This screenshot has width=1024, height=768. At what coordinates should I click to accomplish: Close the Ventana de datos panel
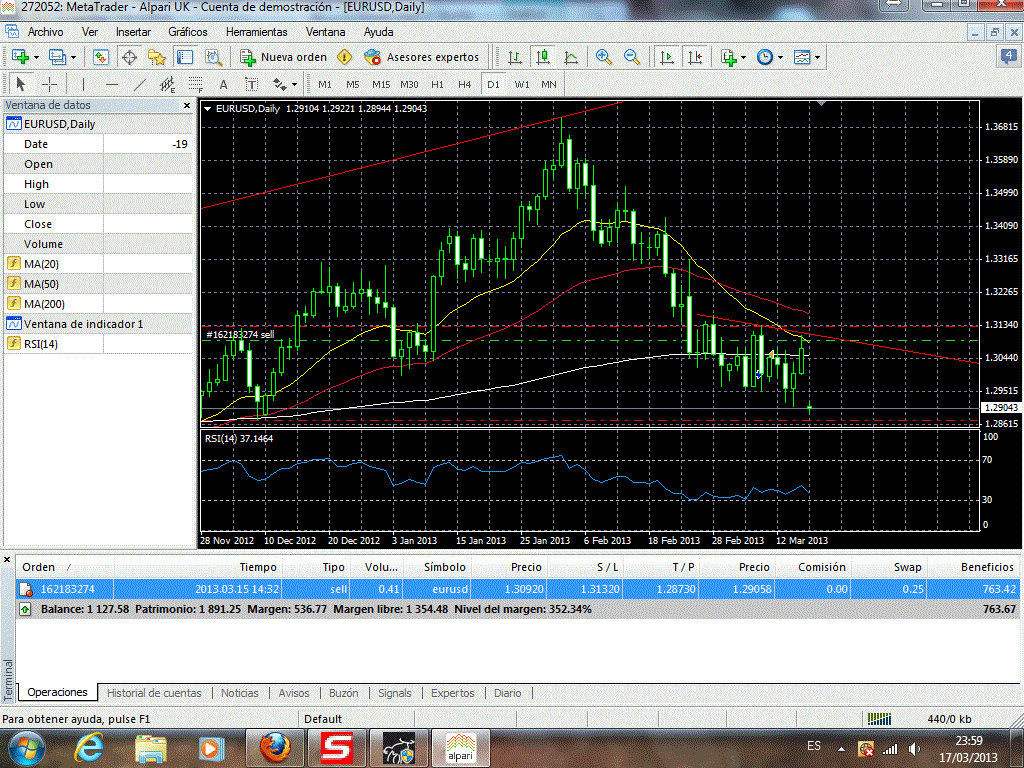(x=186, y=105)
